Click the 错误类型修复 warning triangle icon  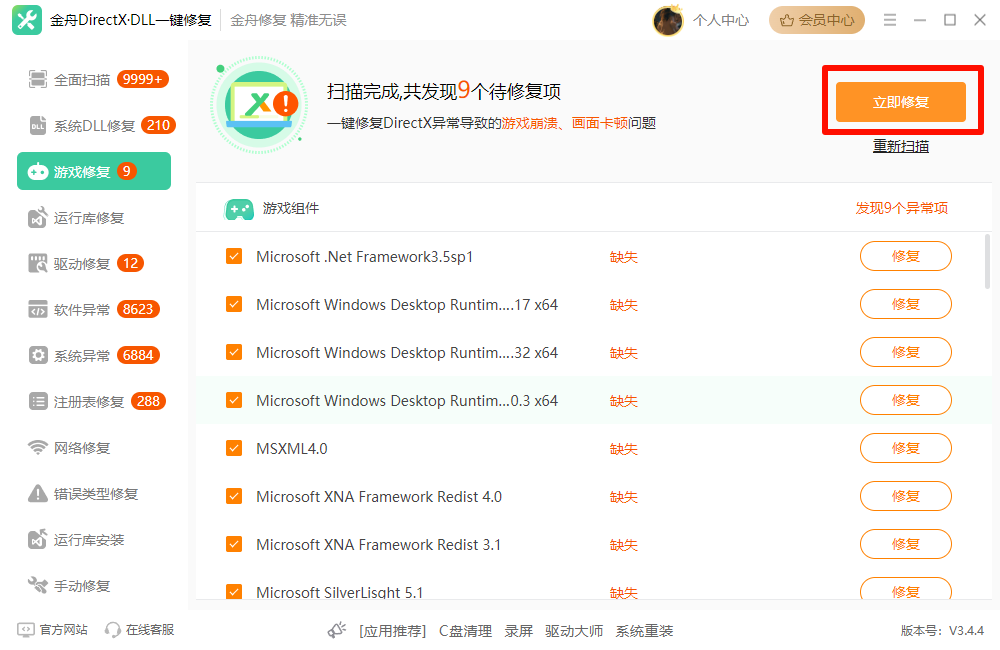tap(38, 493)
